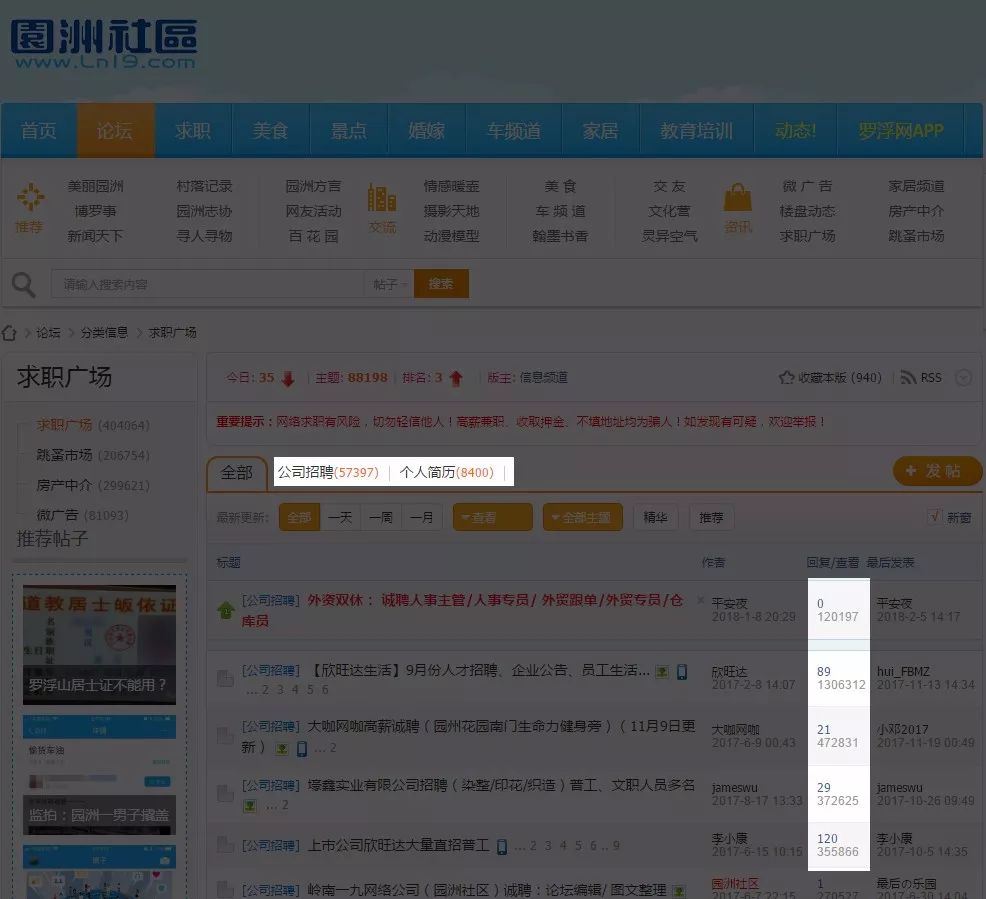The width and height of the screenshot is (986, 899).
Task: Click the thread icon before 大咖网咖 post
Action: tap(225, 736)
